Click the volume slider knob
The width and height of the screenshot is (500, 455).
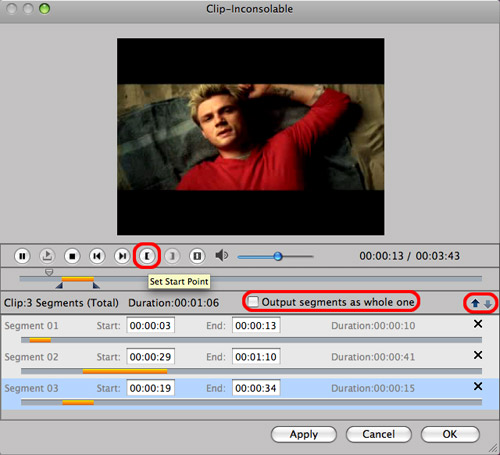278,256
